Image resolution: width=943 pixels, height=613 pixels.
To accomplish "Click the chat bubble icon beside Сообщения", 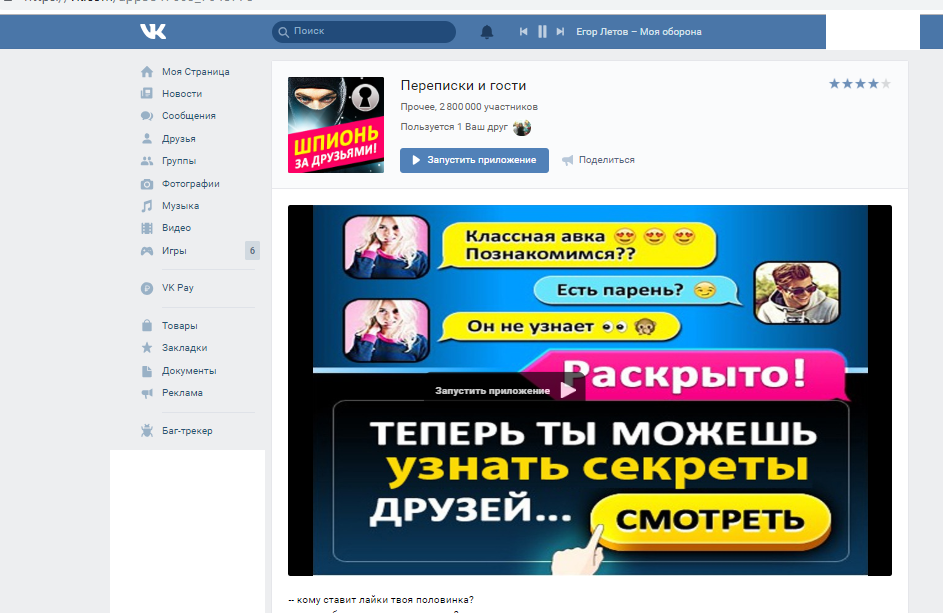I will coord(147,116).
